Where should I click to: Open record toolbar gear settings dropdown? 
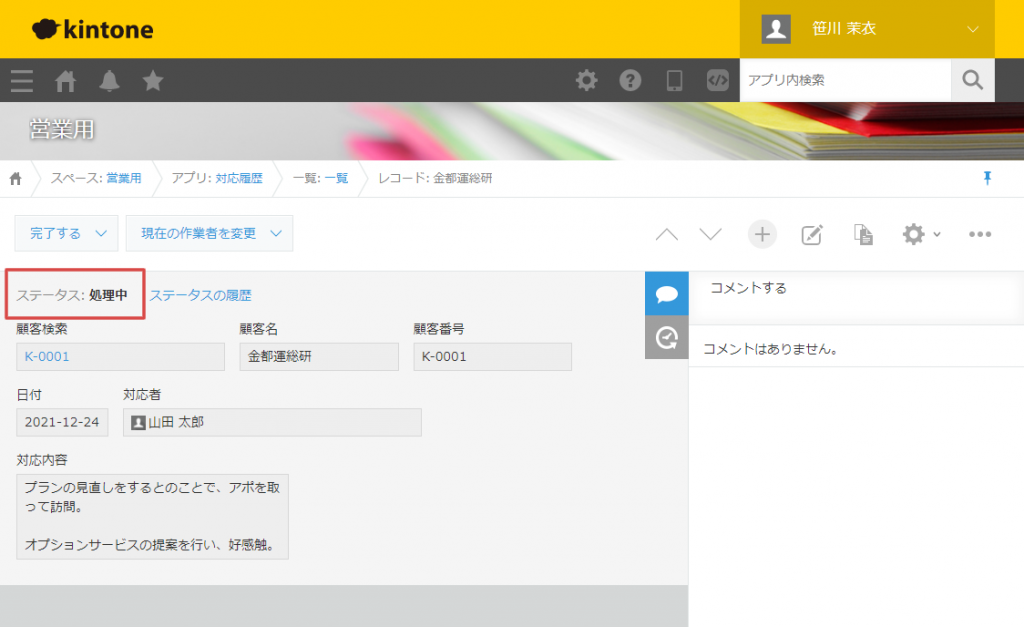click(921, 234)
